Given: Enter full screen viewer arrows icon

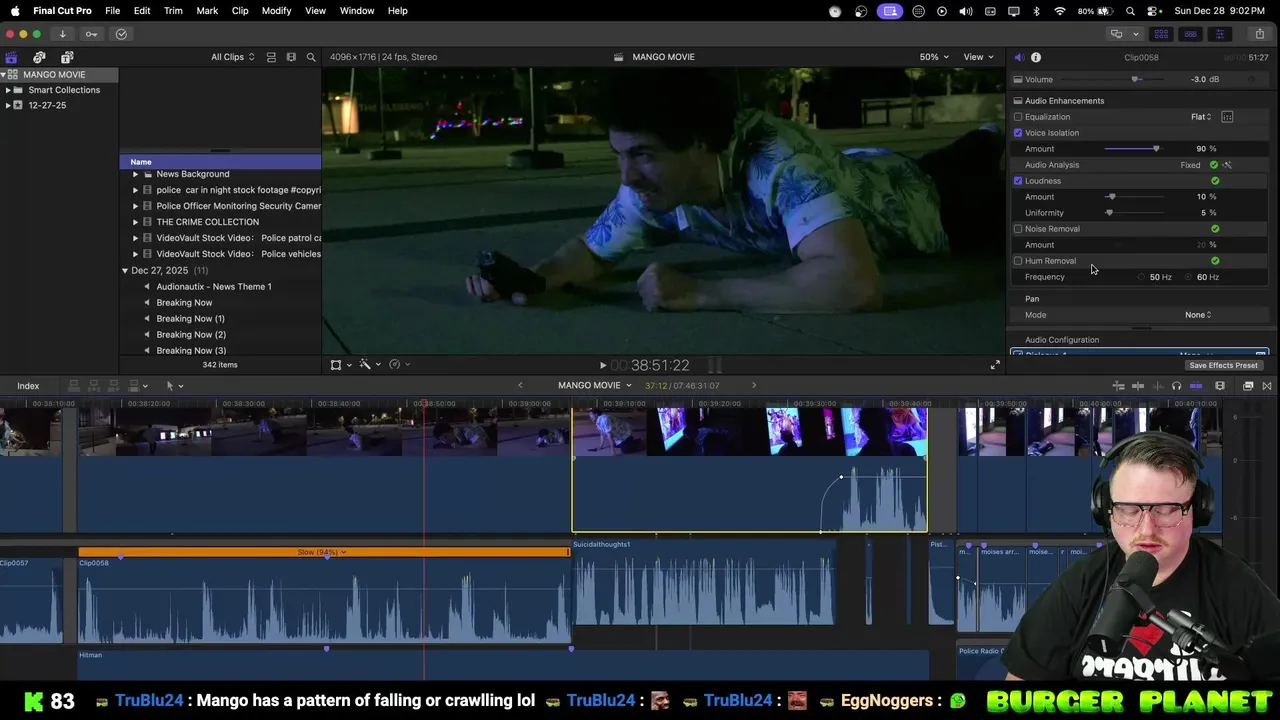Looking at the screenshot, I should [x=995, y=365].
